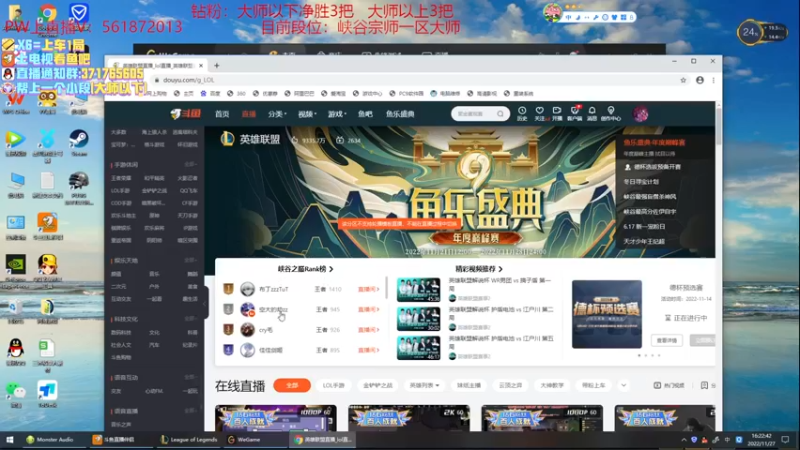The image size is (800, 450).
Task: Open the 德杯预选赛 promo thumbnail
Action: click(x=607, y=314)
